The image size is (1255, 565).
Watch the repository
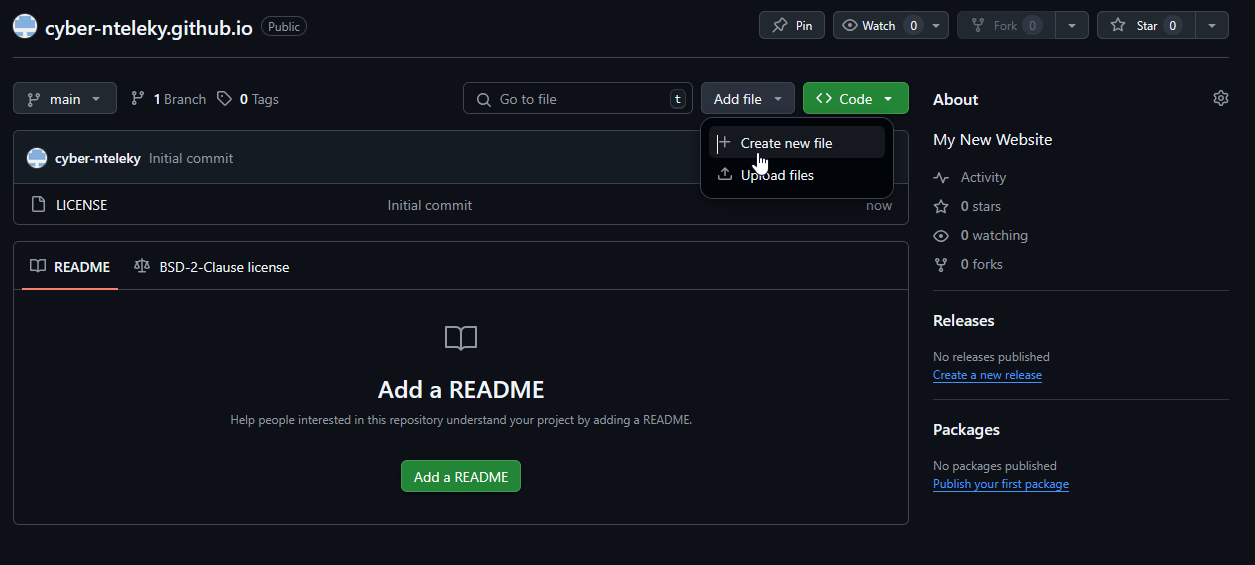pyautogui.click(x=879, y=25)
